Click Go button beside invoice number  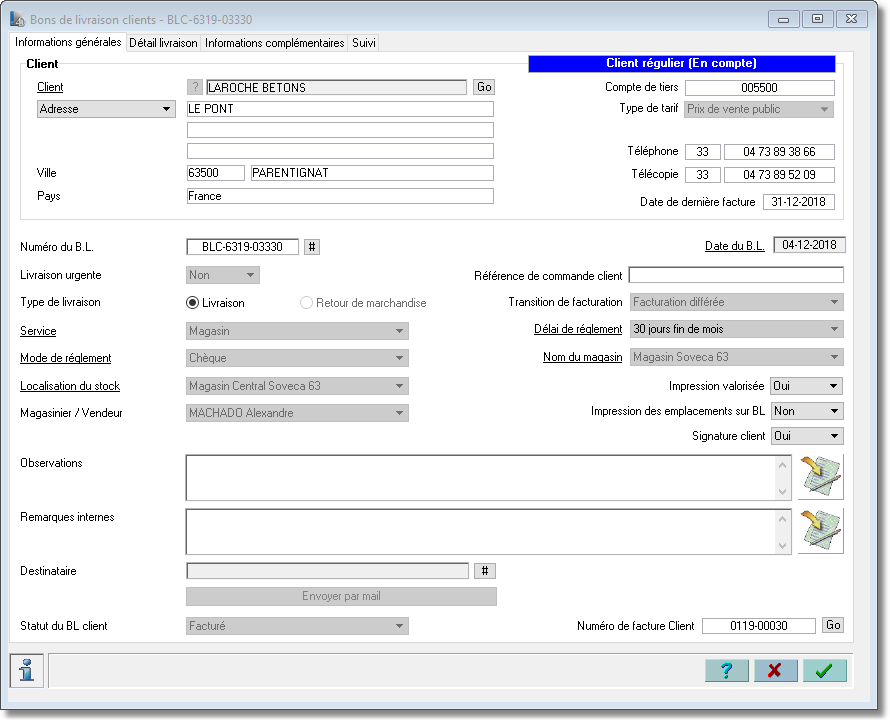[833, 626]
